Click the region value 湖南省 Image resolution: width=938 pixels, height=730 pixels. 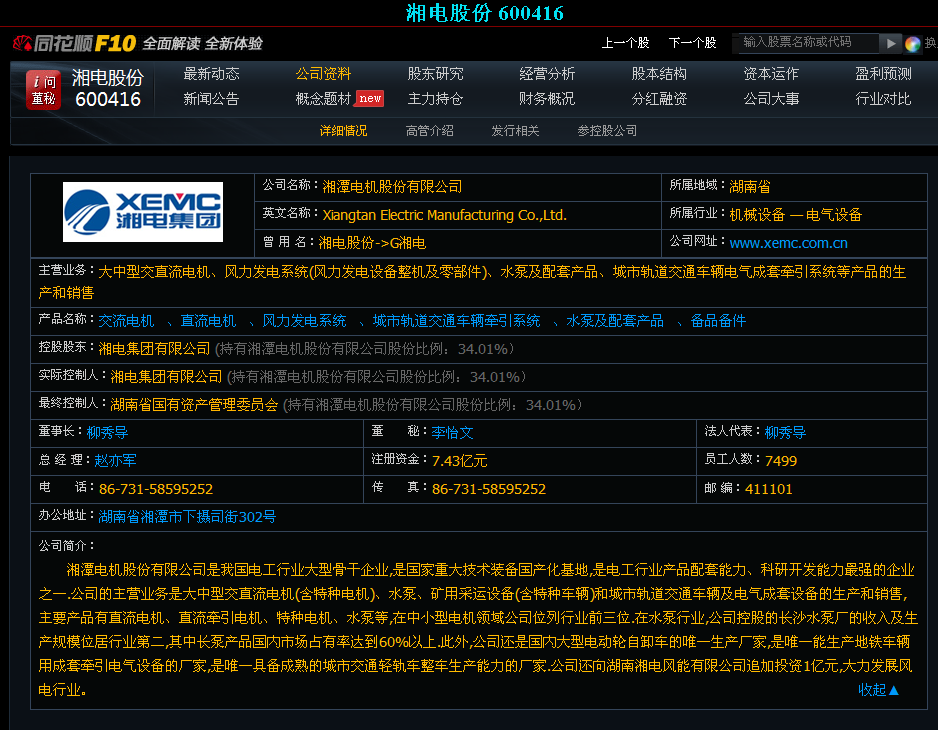750,187
